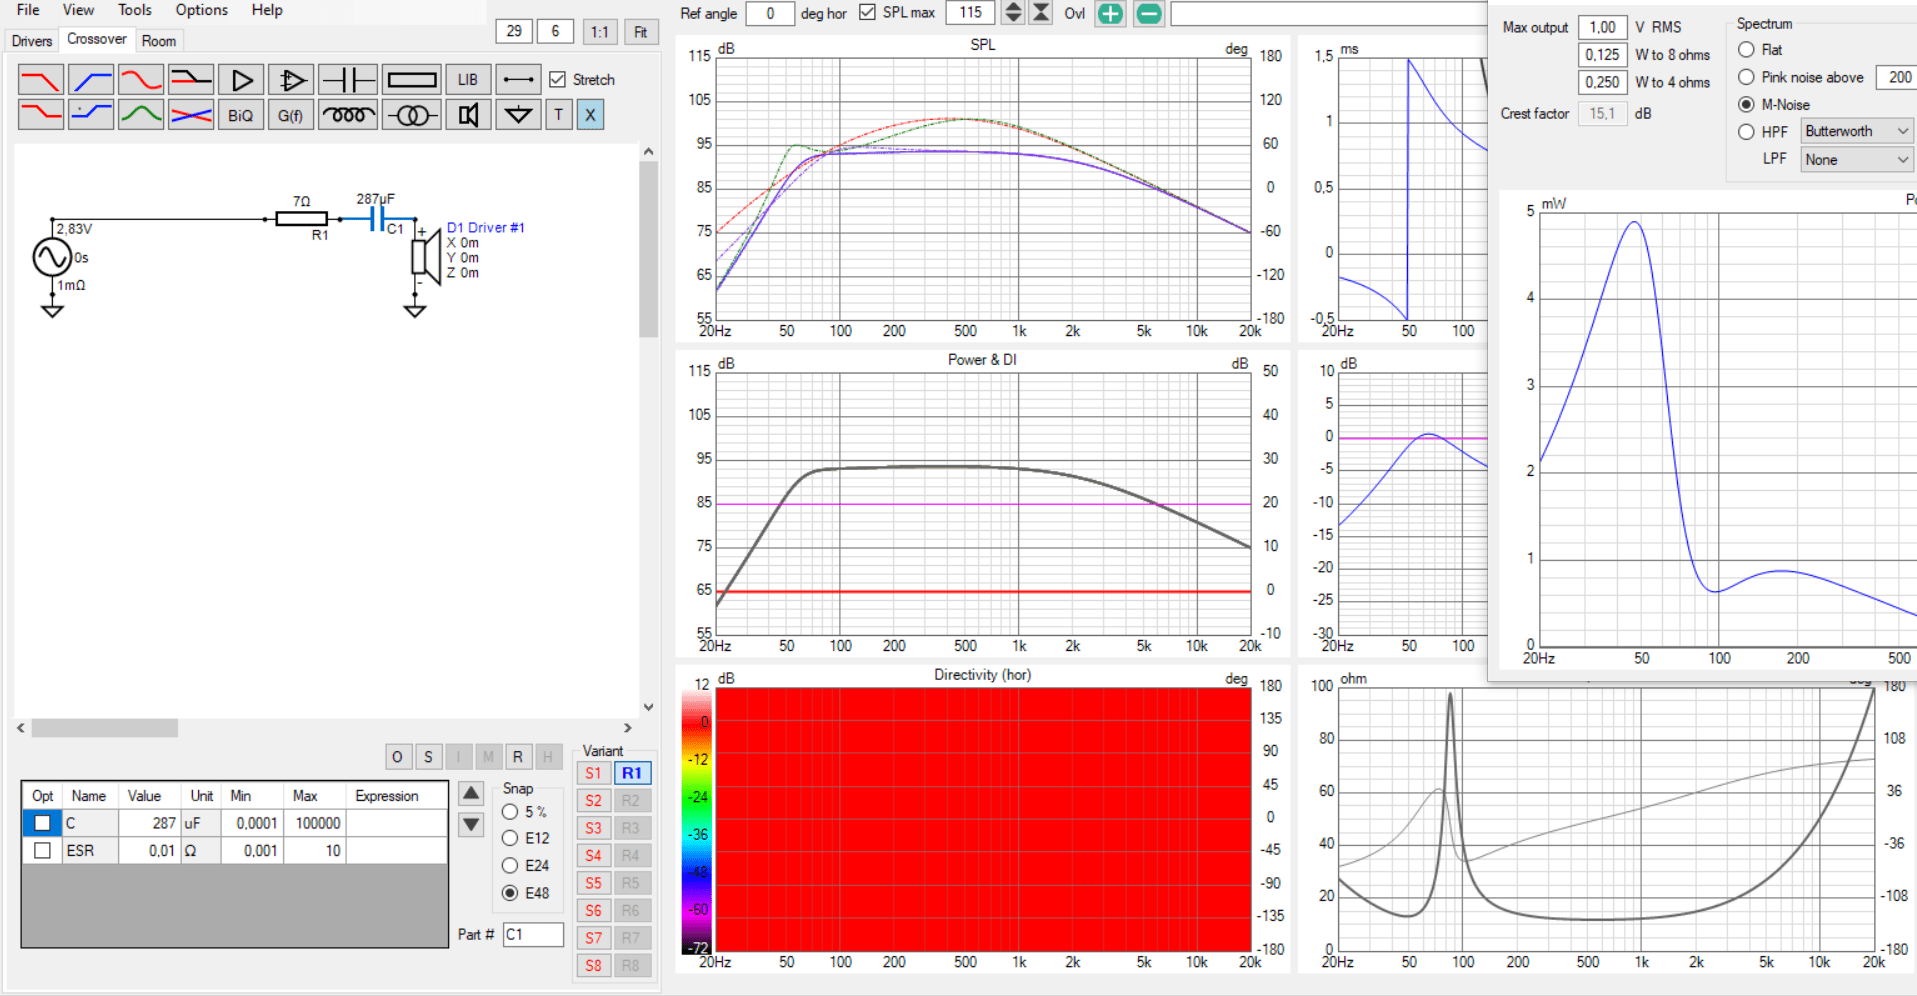Click the green plus overlay button

[x=1110, y=13]
